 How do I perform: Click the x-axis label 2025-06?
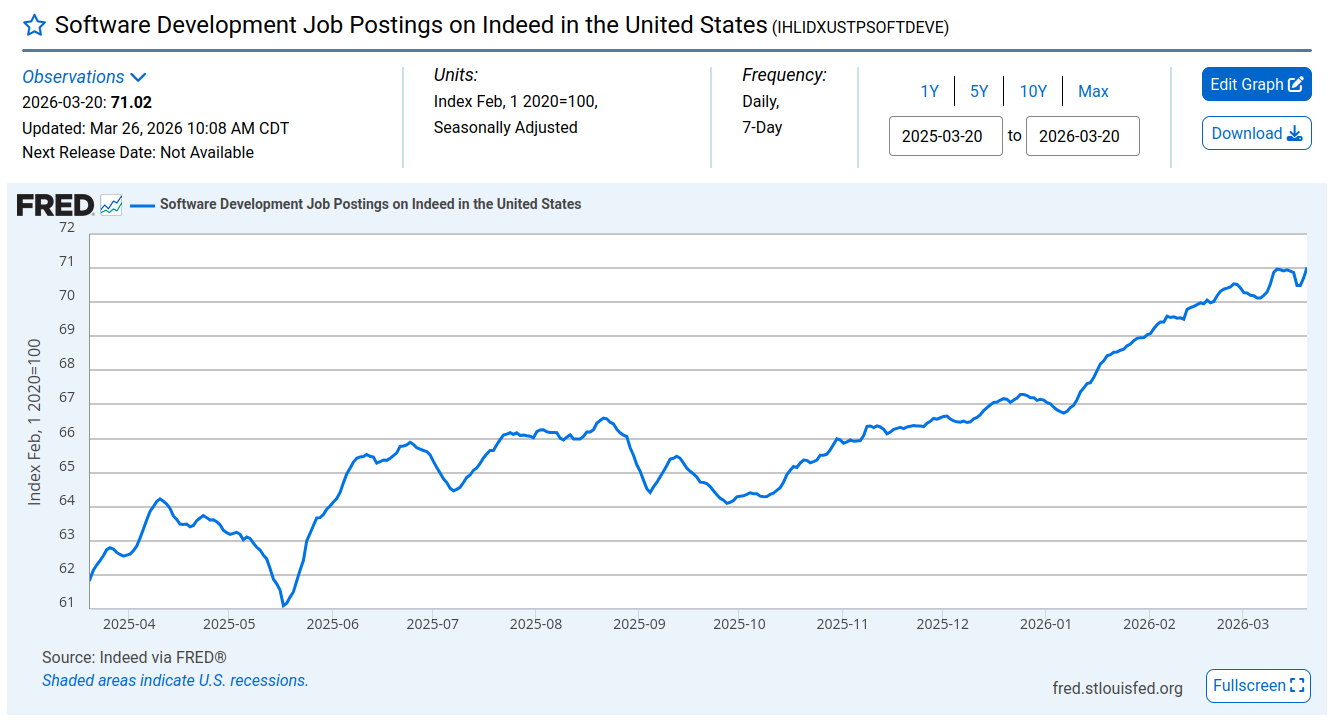point(332,624)
